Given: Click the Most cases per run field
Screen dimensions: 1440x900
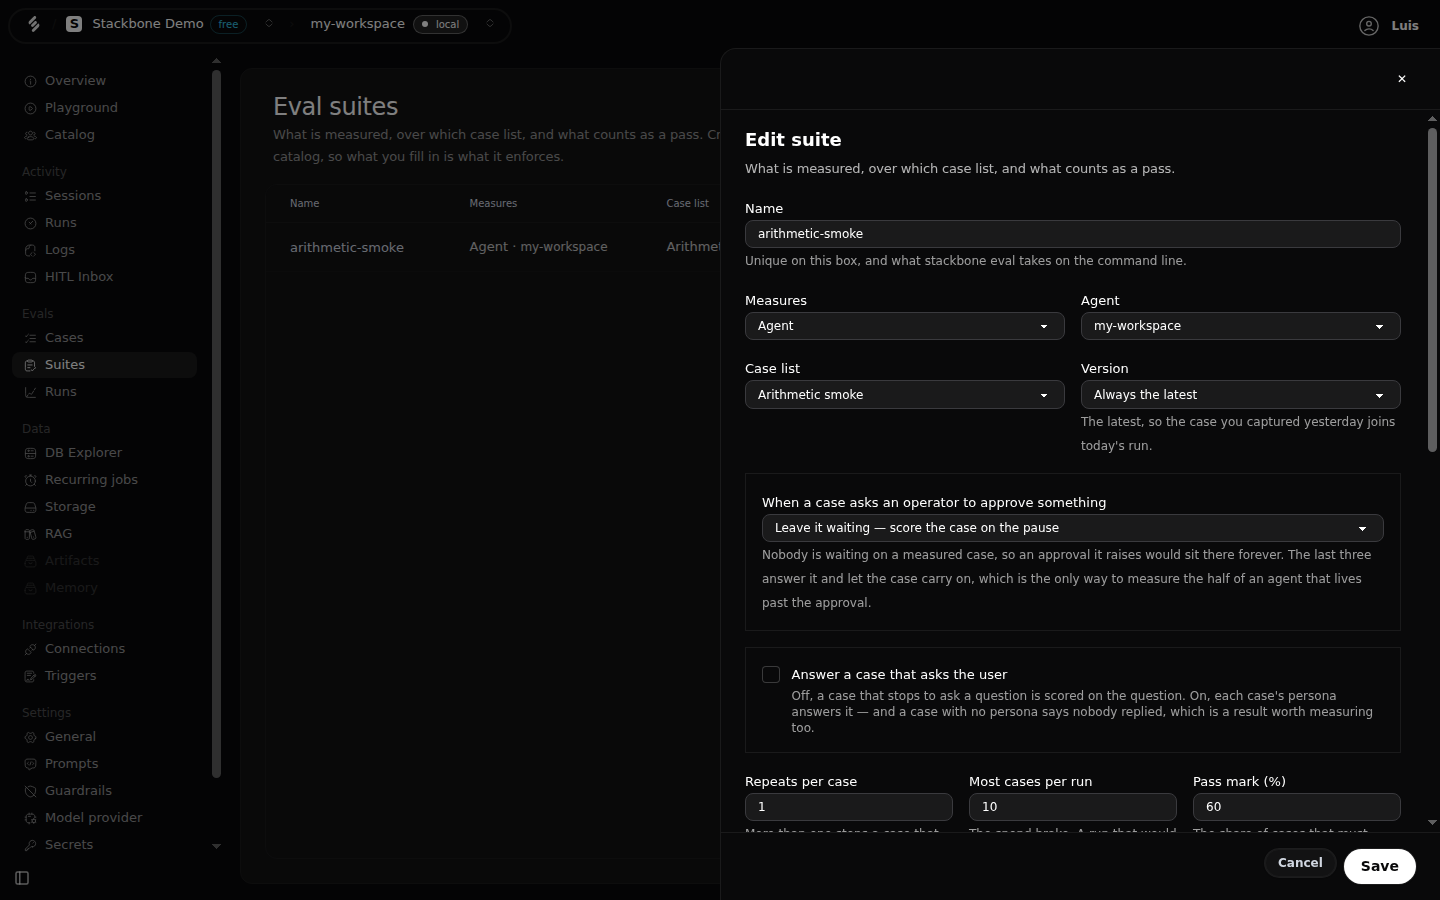Looking at the screenshot, I should click(x=1072, y=807).
